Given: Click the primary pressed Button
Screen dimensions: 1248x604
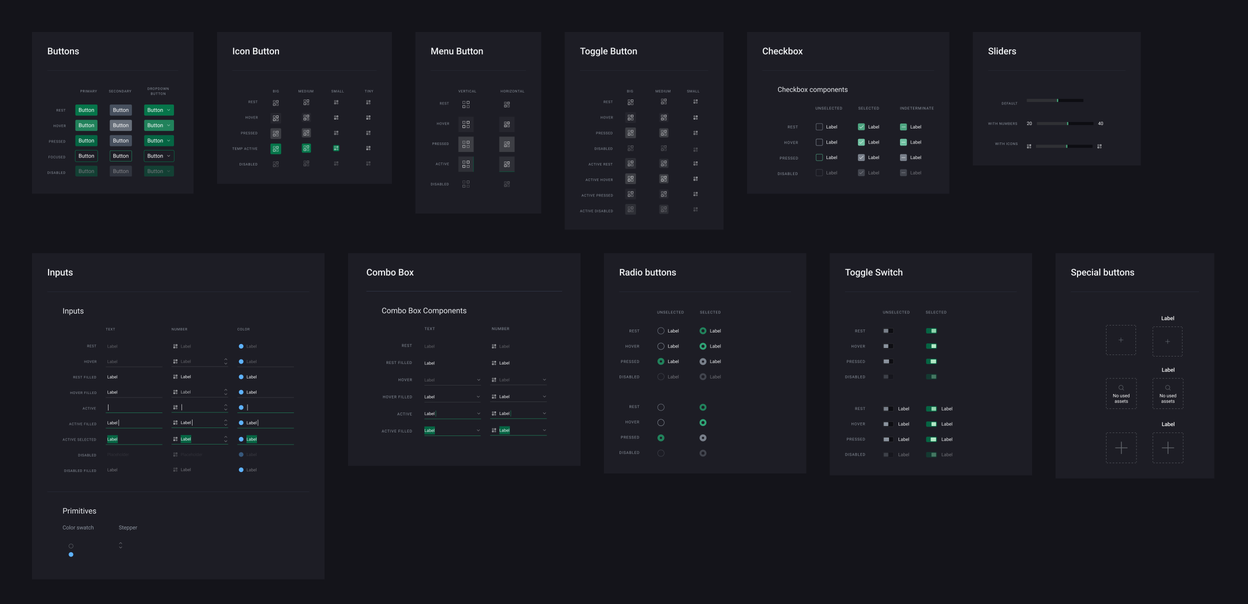Looking at the screenshot, I should coord(87,141).
